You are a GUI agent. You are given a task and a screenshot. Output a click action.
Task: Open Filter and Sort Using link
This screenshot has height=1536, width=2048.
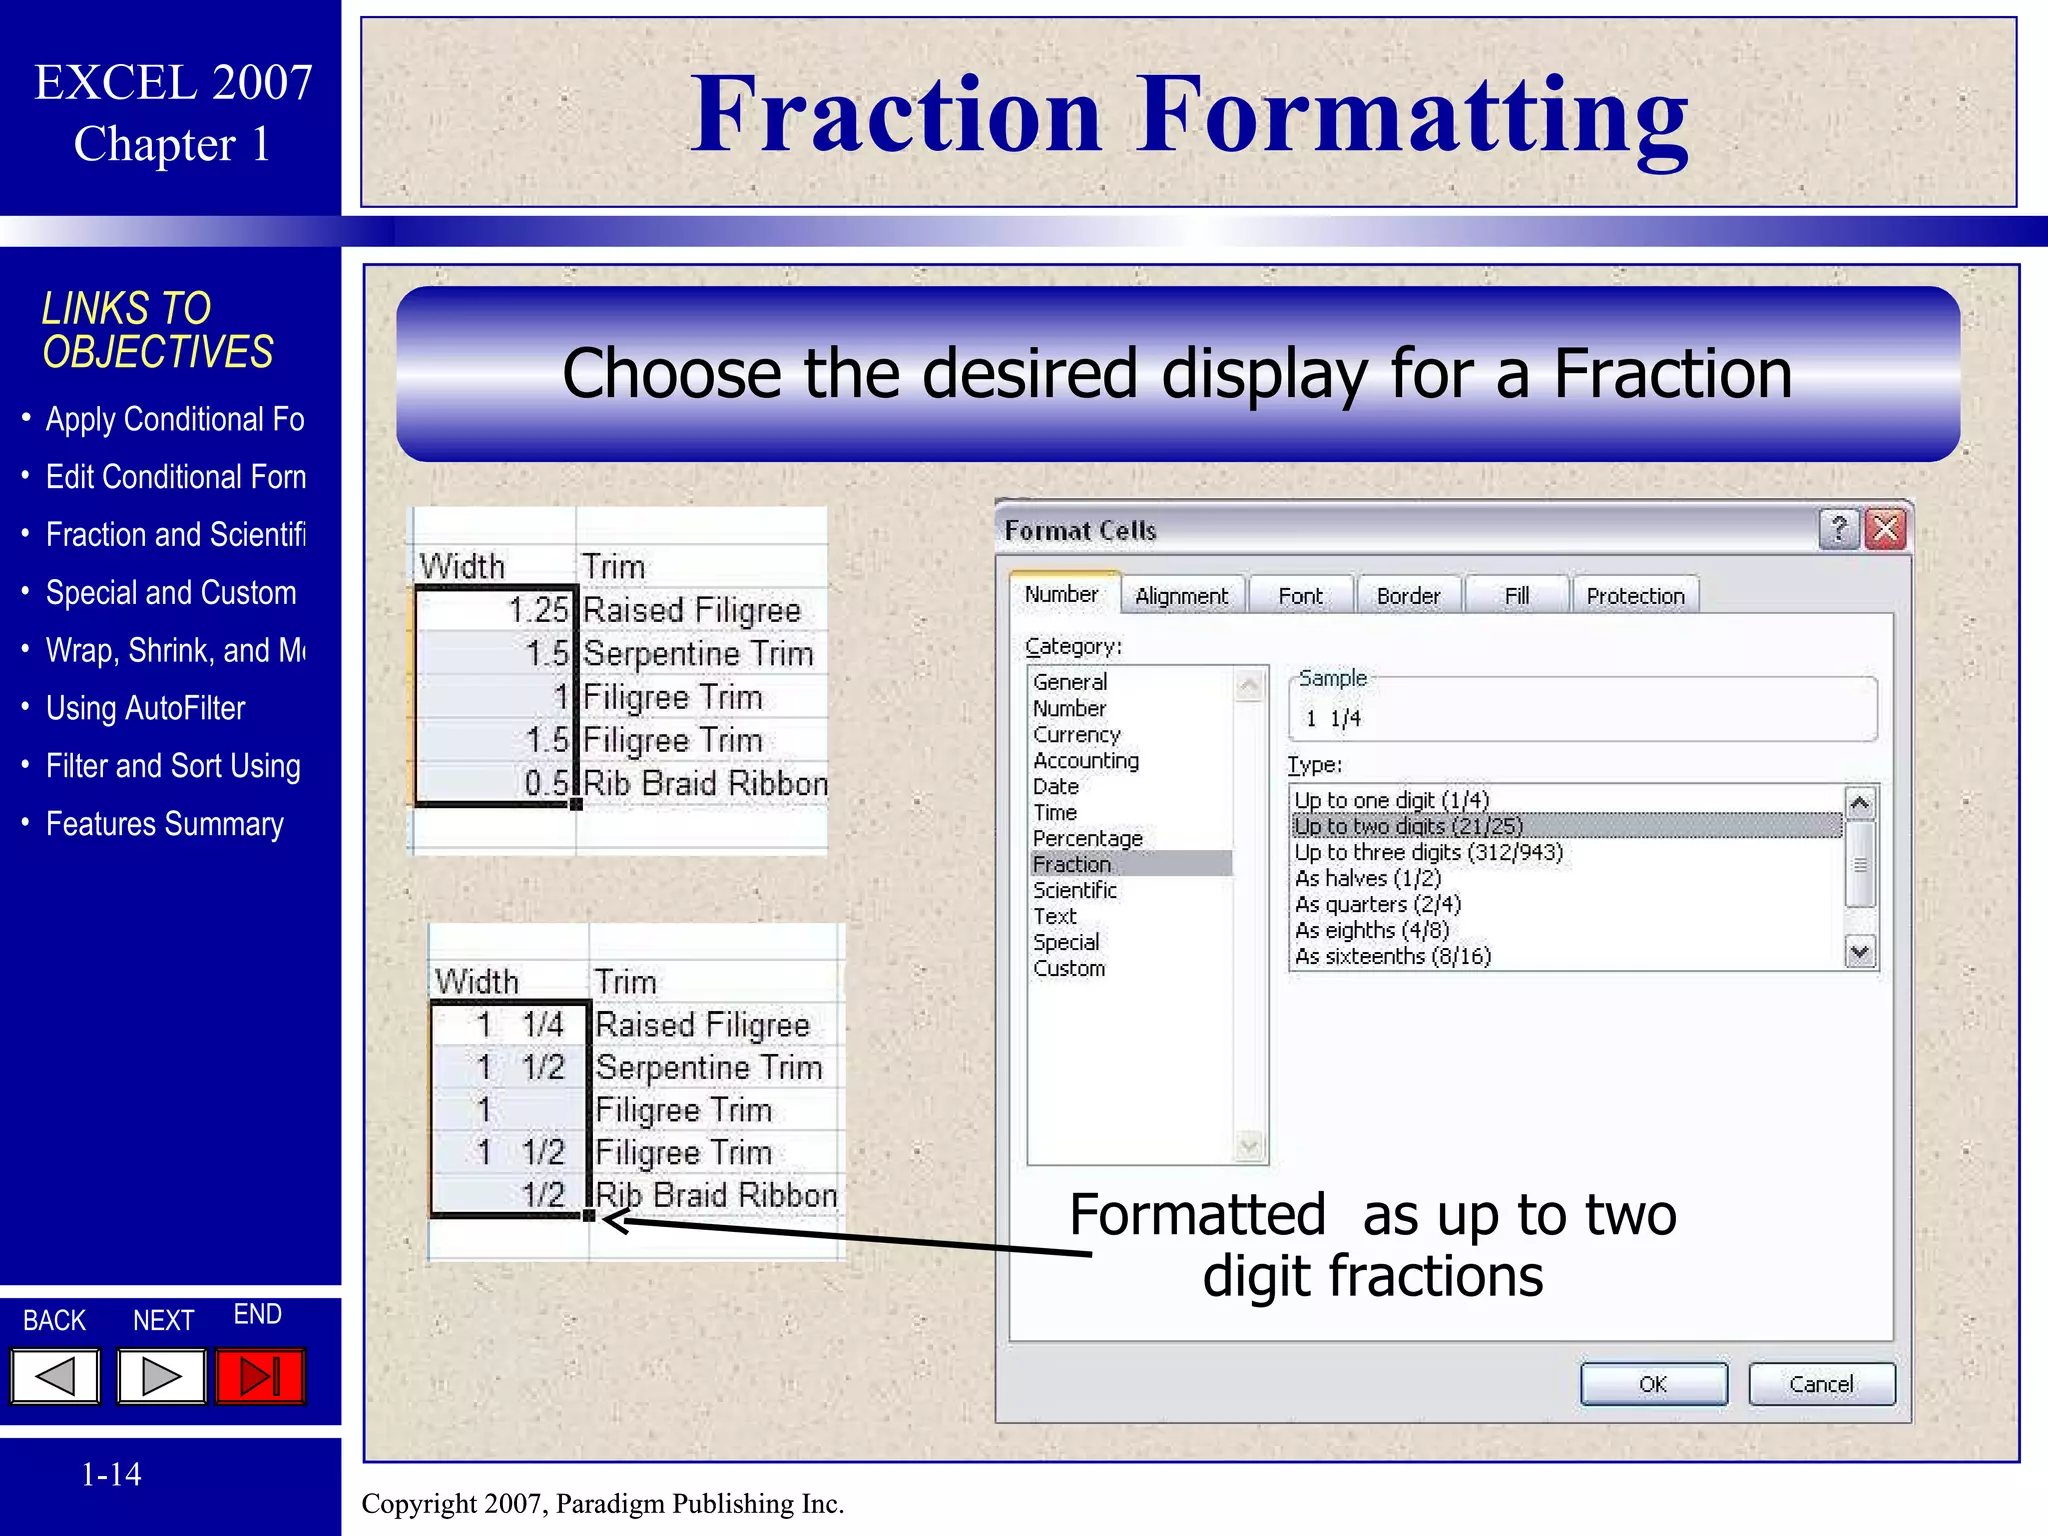173,767
